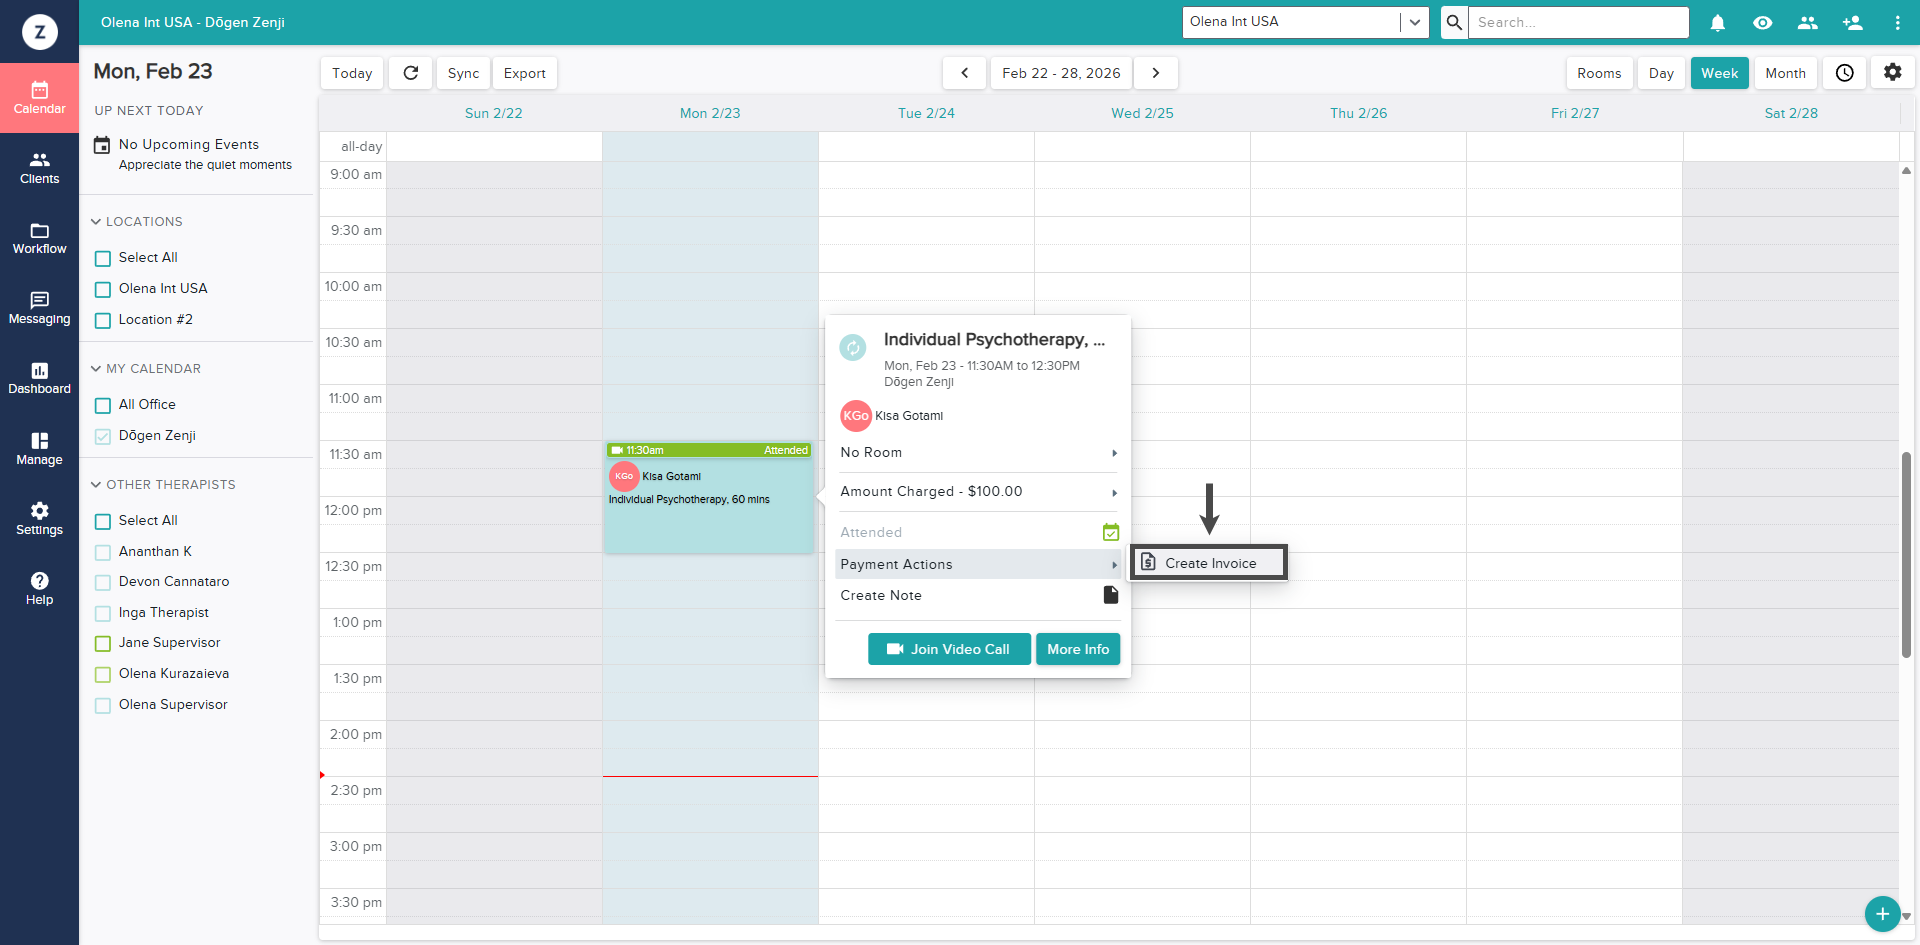Go to Dashboard in sidebar
The width and height of the screenshot is (1920, 945).
pos(39,378)
